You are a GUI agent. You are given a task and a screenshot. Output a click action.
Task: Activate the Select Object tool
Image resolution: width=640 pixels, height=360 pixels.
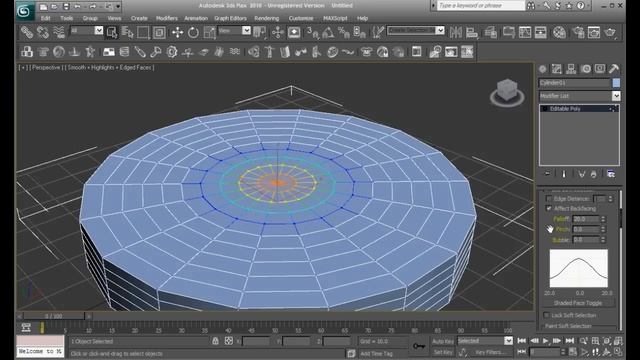(x=111, y=32)
